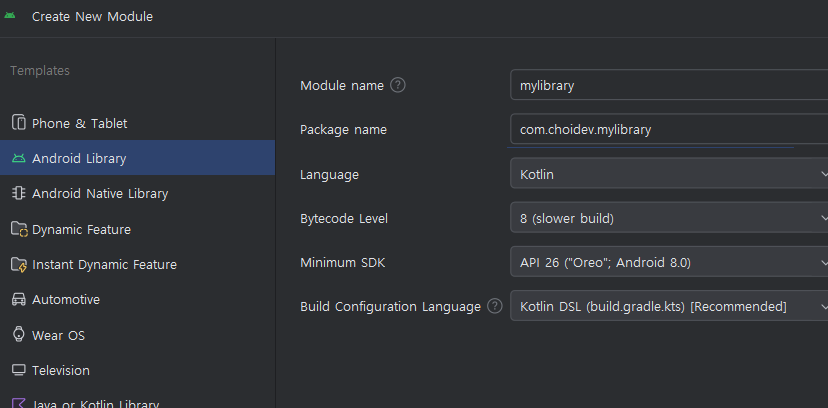
Task: Click the Wear OS watch icon
Action: click(x=18, y=334)
